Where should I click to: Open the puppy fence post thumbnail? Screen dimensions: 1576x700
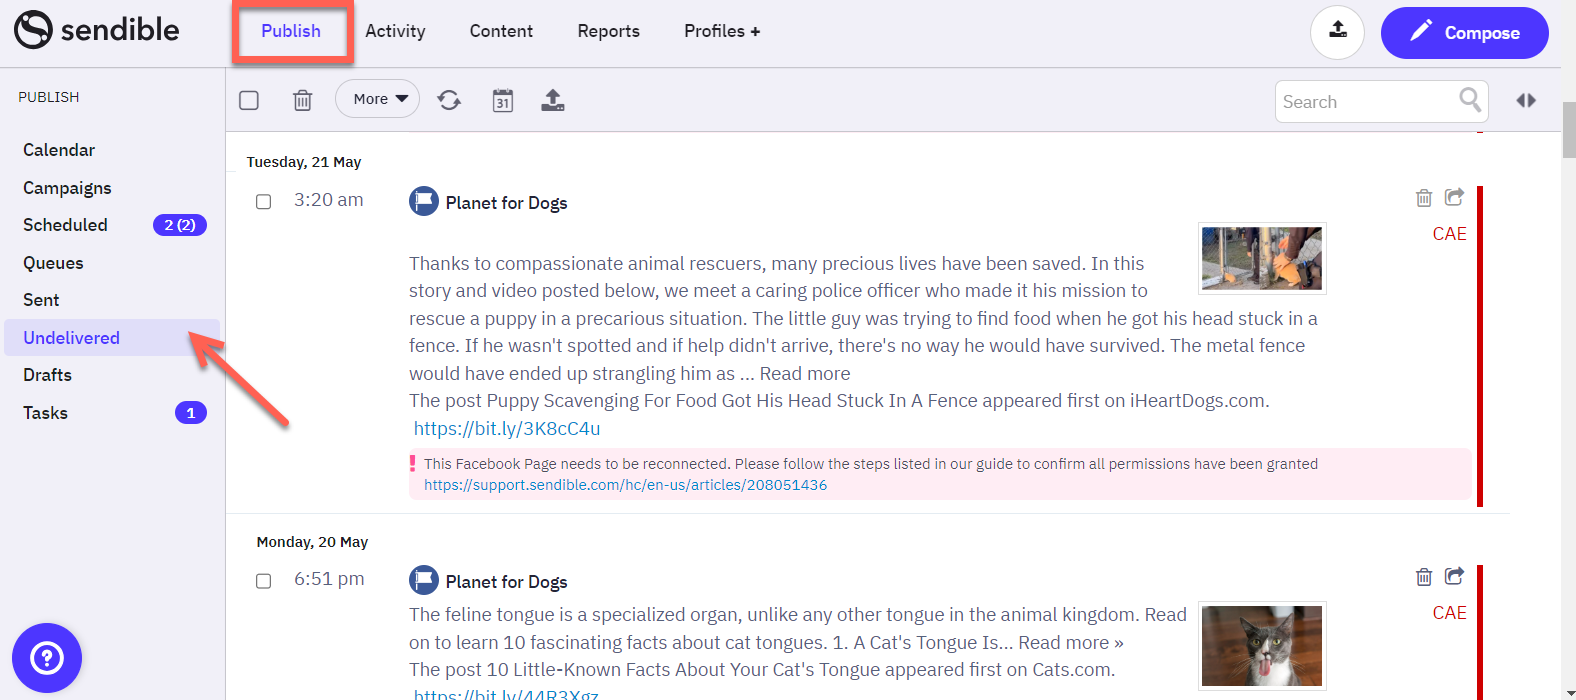click(1262, 258)
